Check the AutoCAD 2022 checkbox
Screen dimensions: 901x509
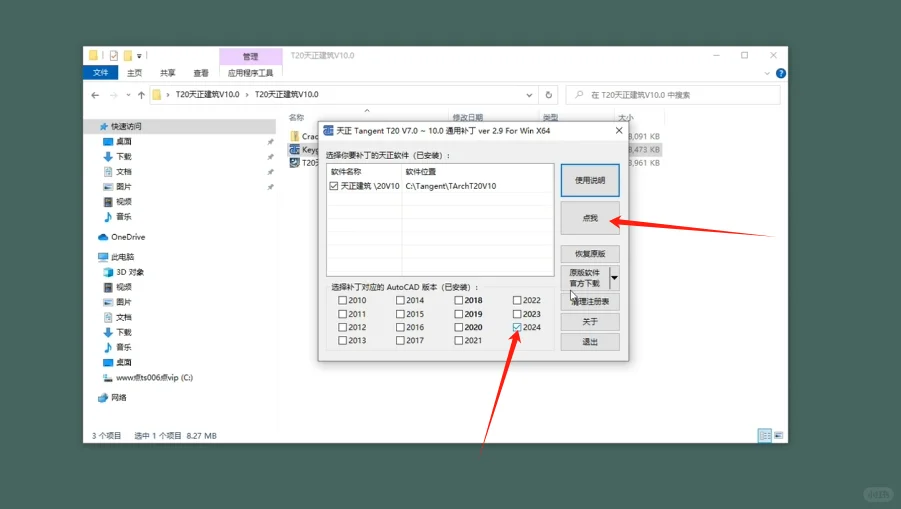click(x=517, y=300)
